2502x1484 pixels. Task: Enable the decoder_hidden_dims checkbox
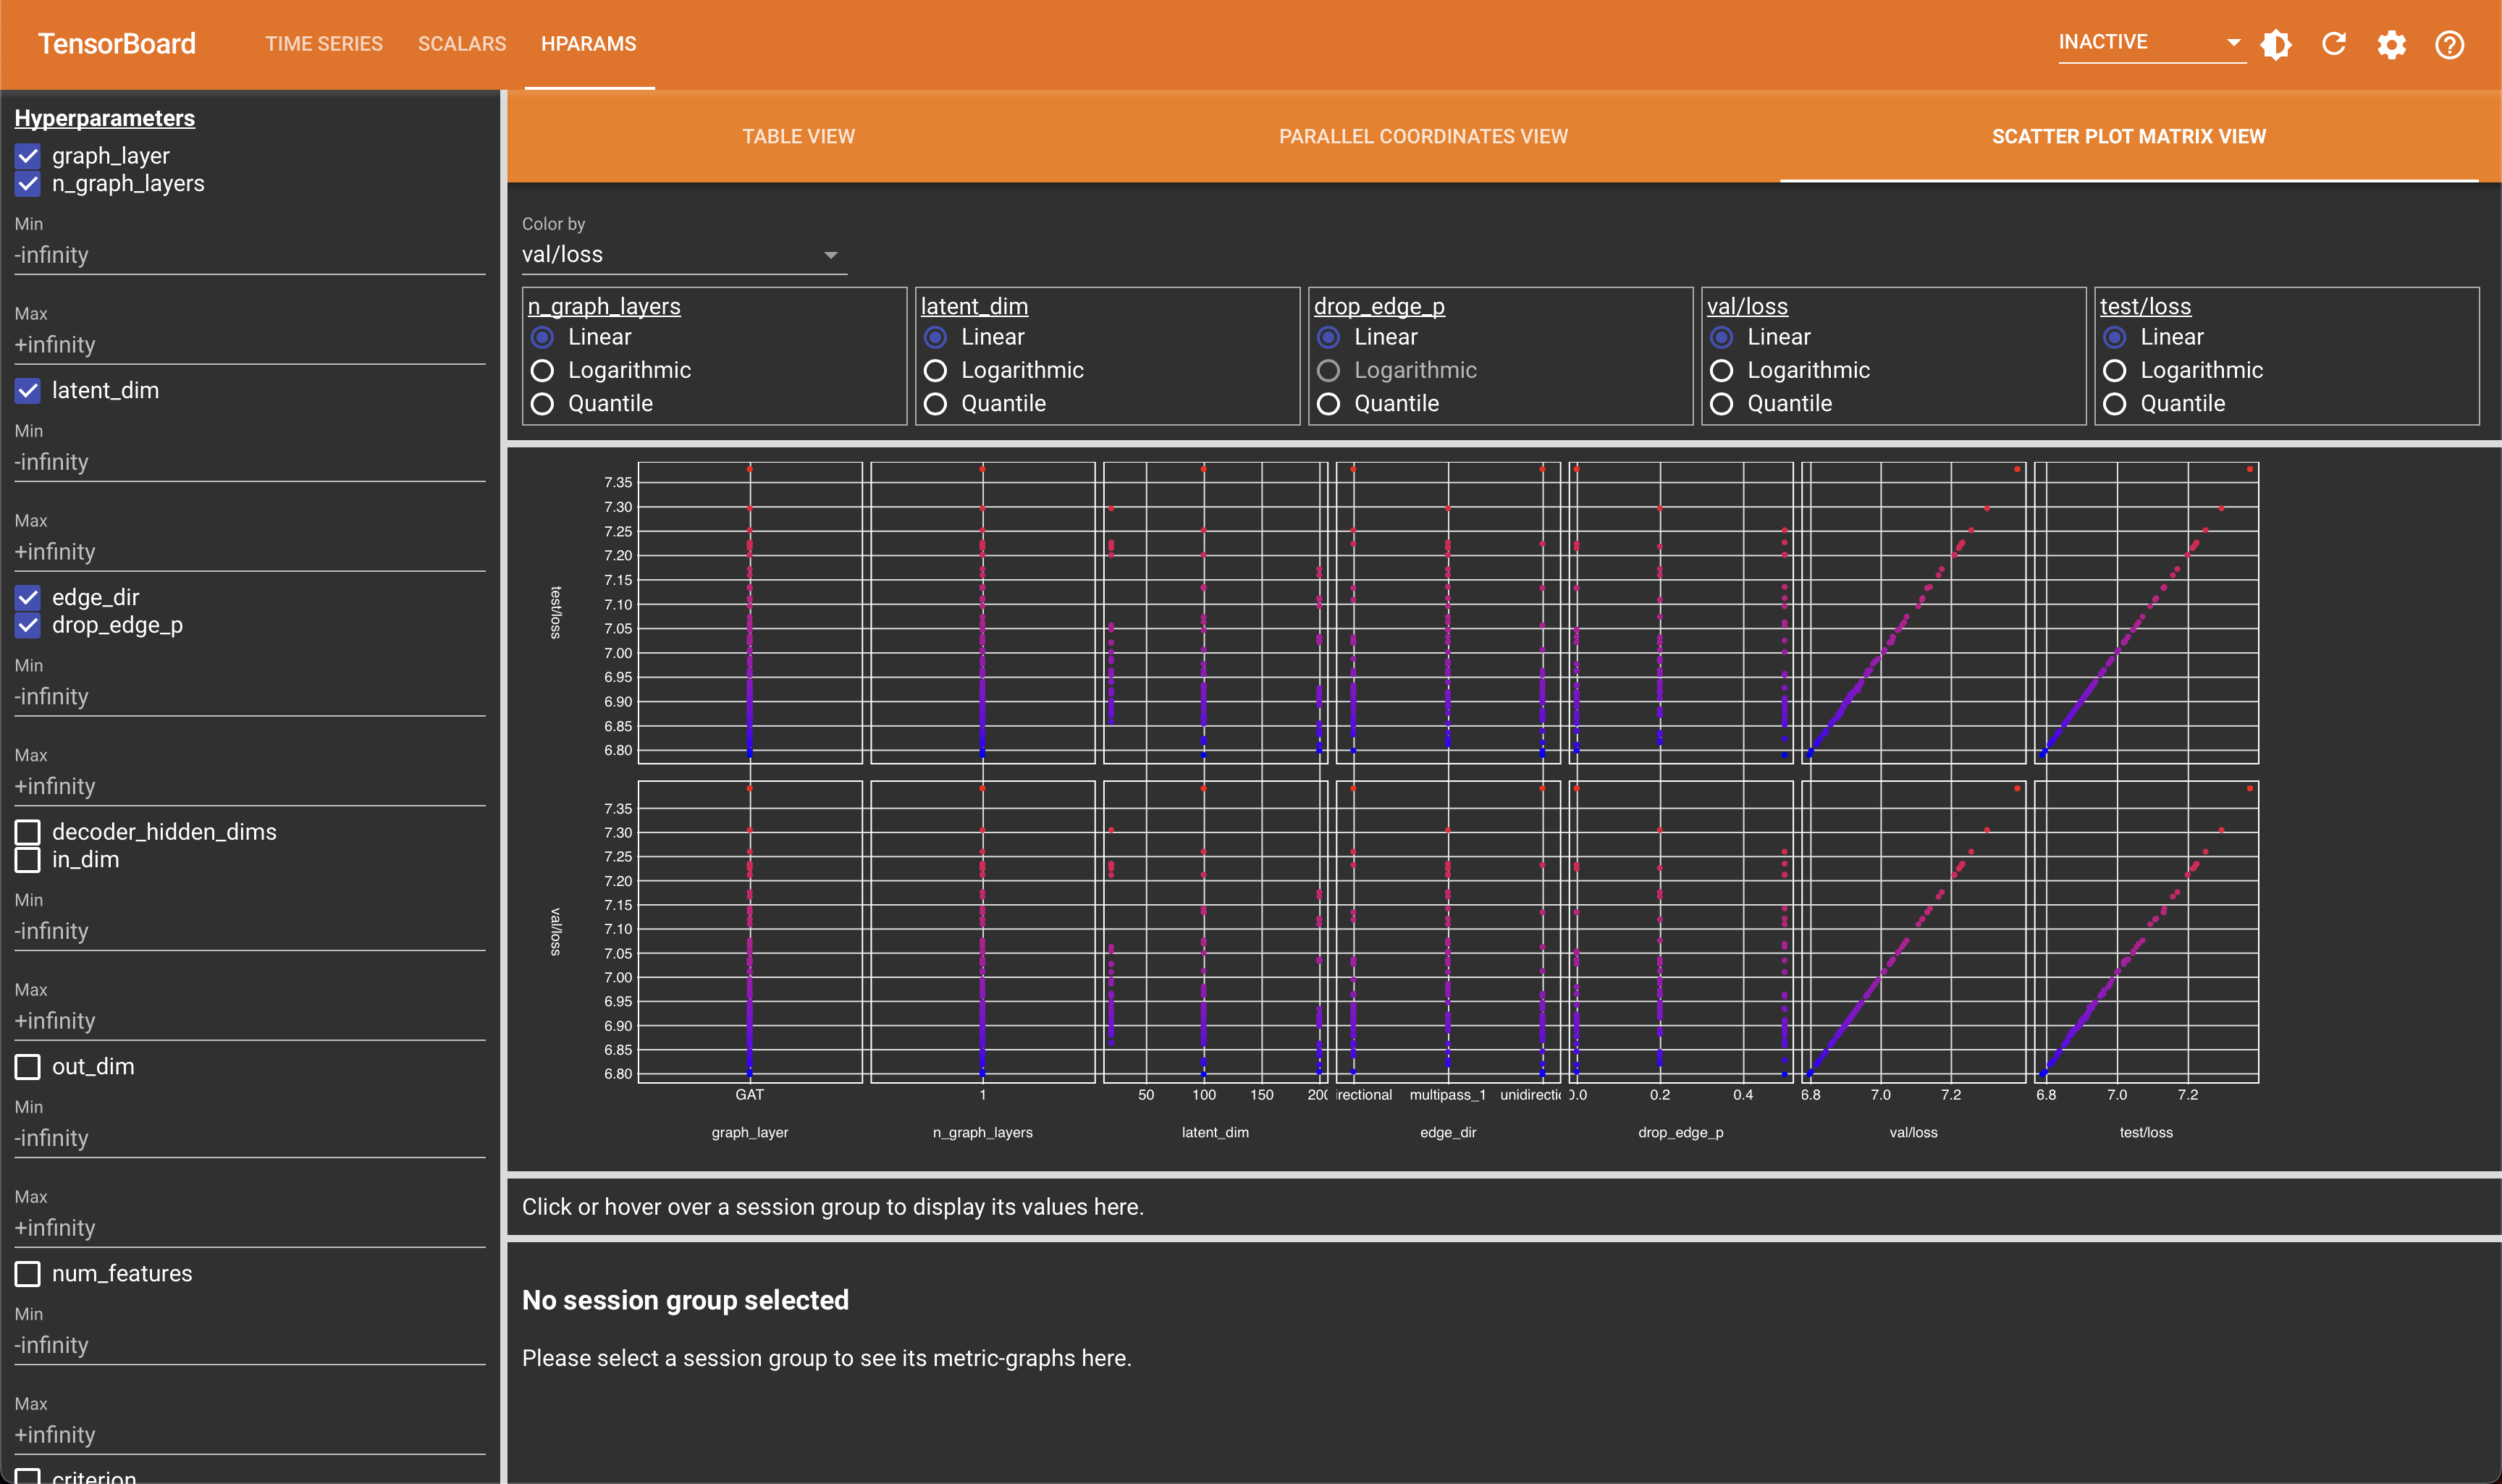point(28,832)
